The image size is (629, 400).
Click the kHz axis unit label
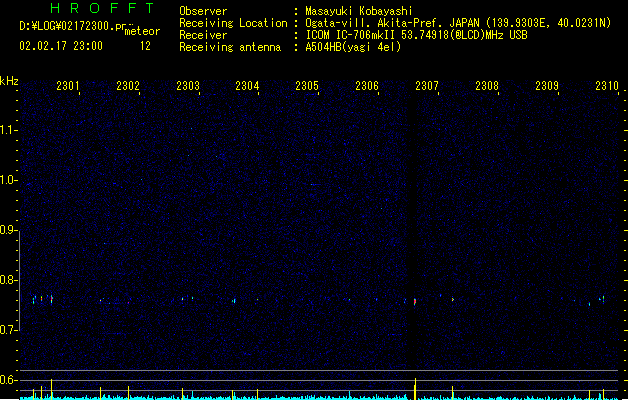click(x=9, y=81)
